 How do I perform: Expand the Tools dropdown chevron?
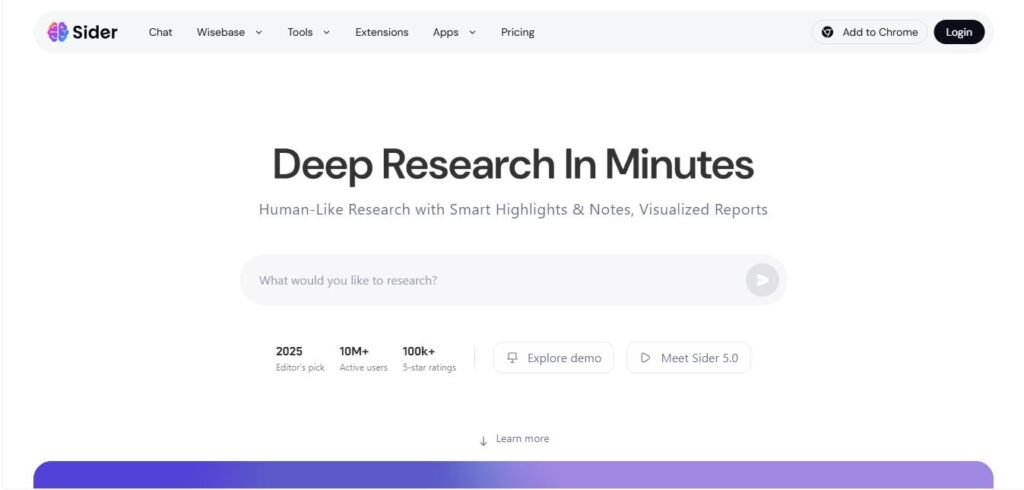click(326, 32)
